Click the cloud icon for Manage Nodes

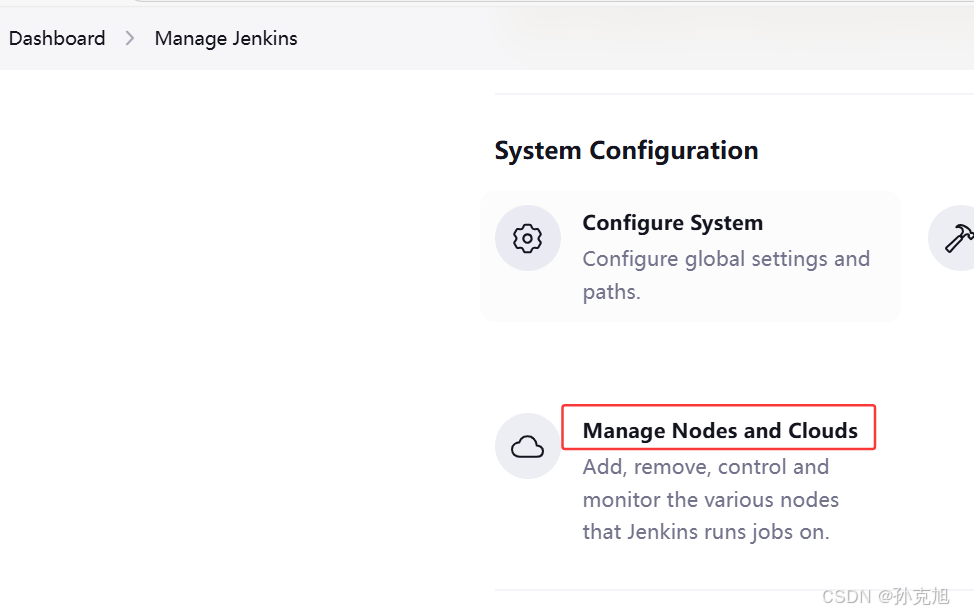click(527, 446)
